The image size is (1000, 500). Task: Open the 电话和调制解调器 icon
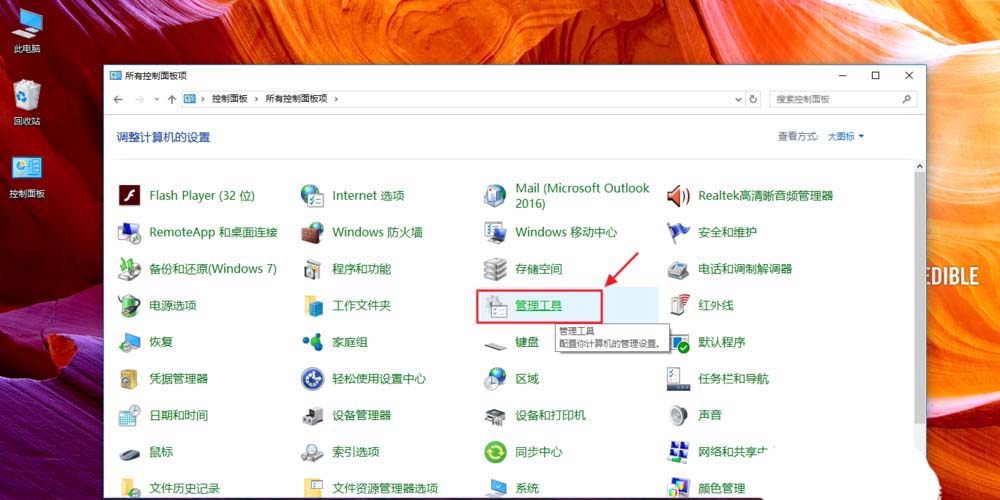pos(678,268)
